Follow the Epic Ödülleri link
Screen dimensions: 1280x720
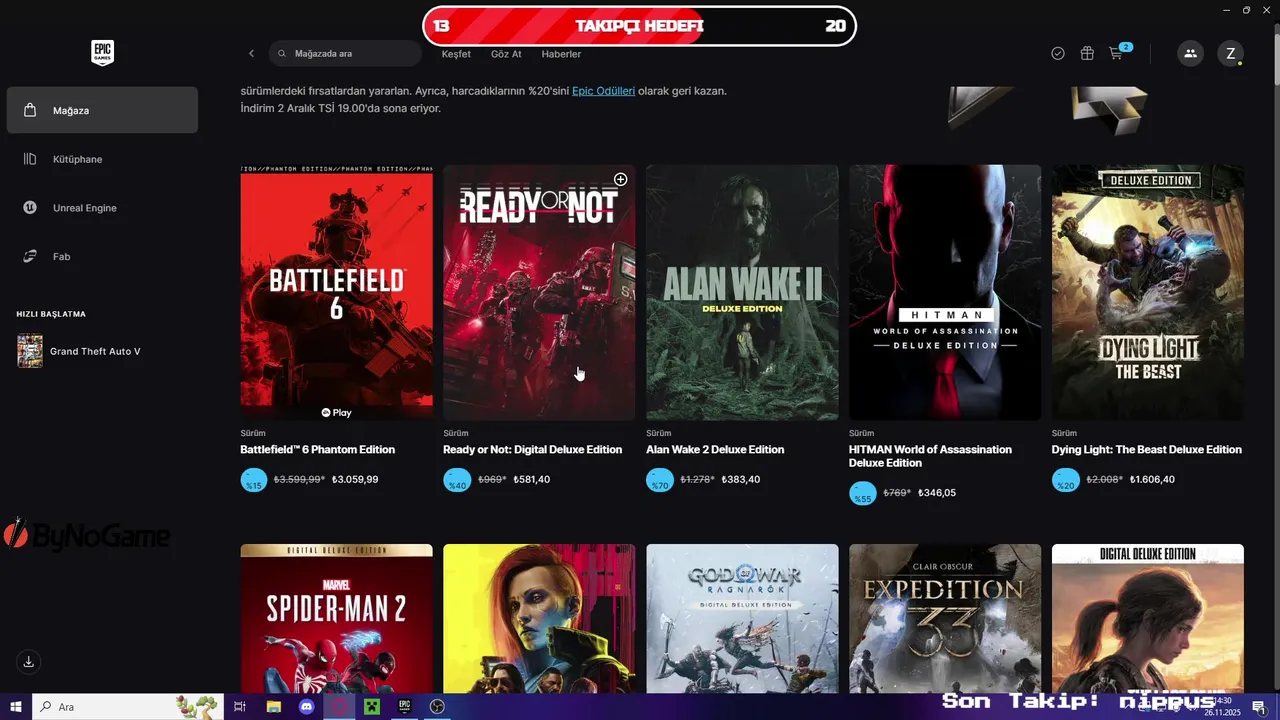603,91
